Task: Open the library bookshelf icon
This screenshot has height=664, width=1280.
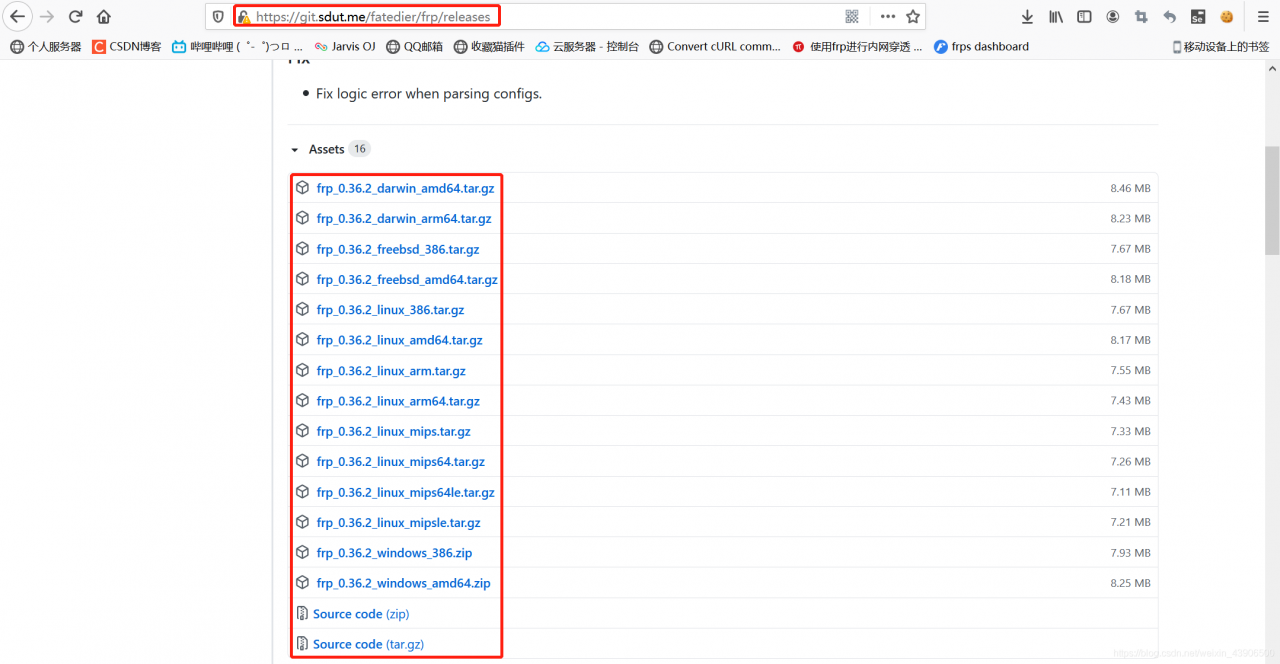Action: (1056, 16)
